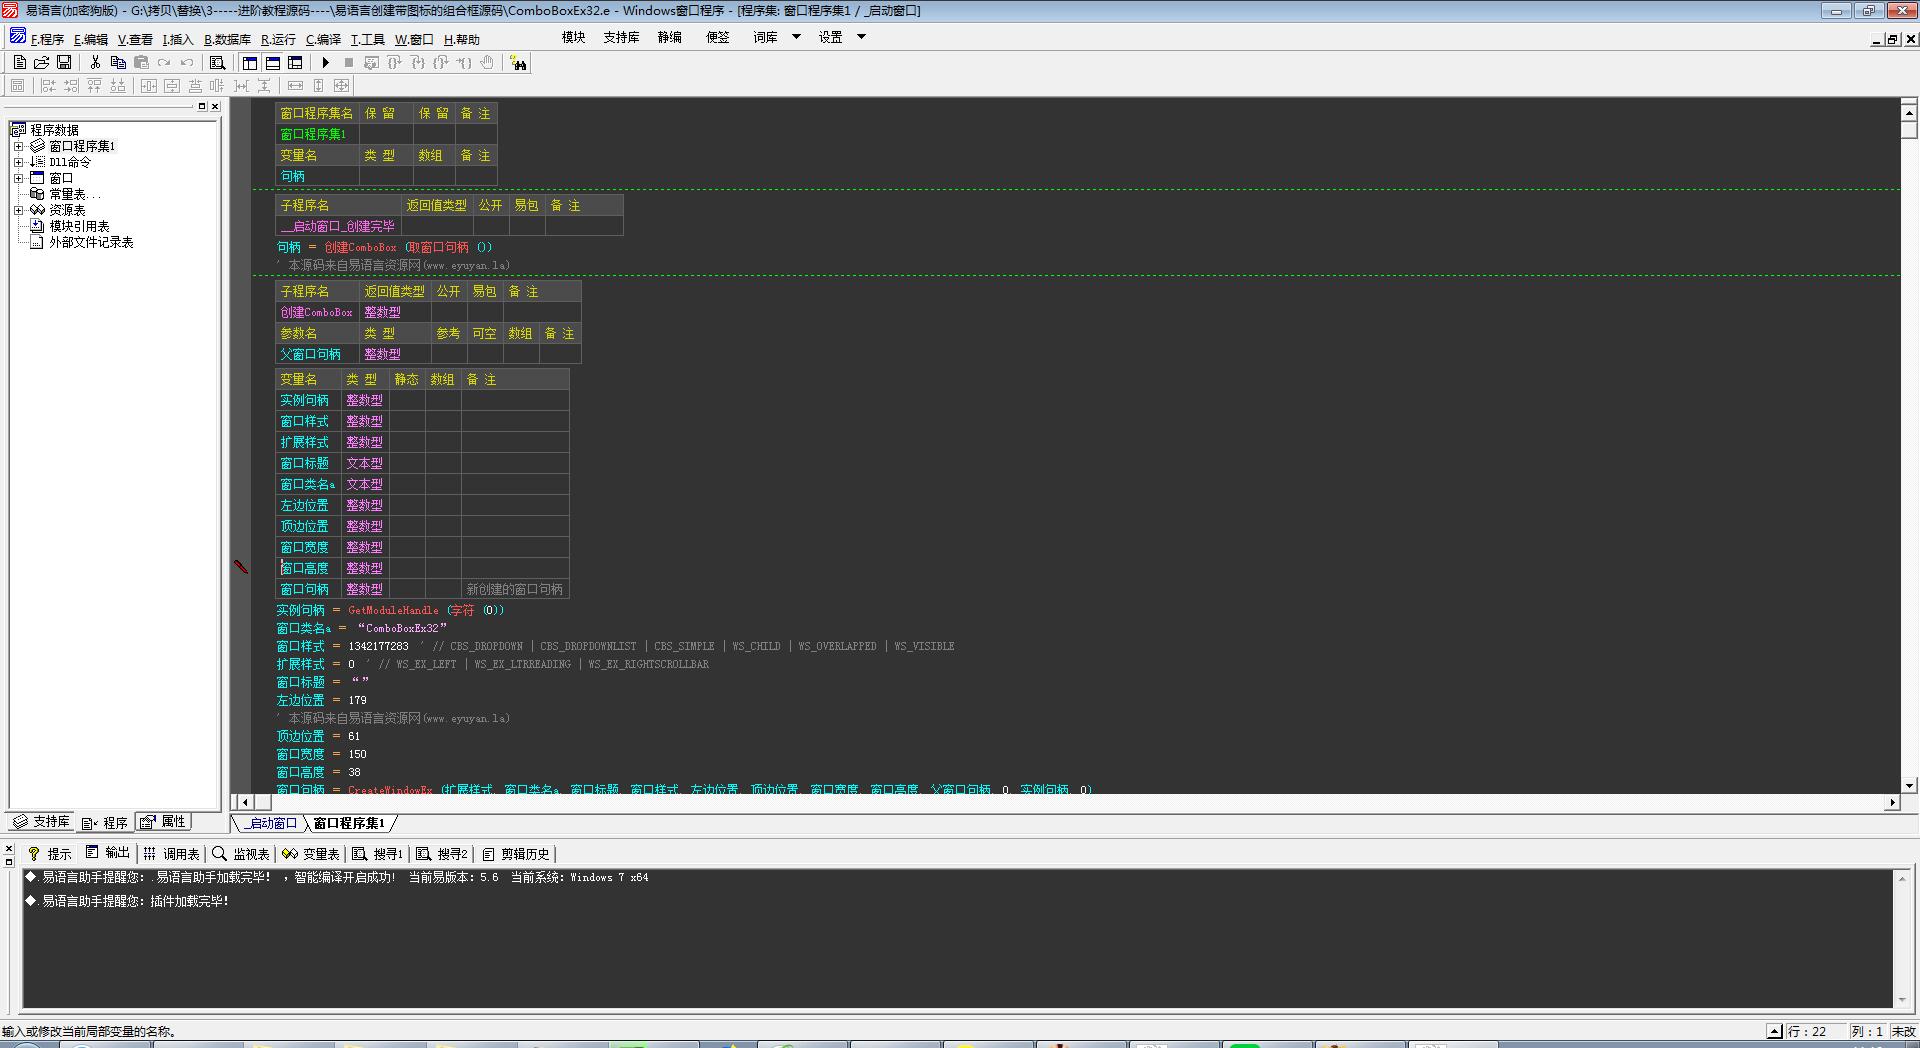Screen dimensions: 1920x1048
Task: Click the code editor horizontal scrollbar track
Action: (x=1000, y=802)
